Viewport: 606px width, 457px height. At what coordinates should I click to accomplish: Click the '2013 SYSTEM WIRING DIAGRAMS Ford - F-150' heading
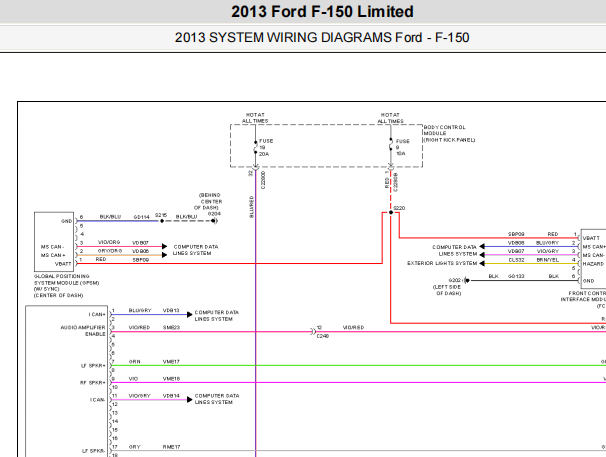[x=322, y=38]
